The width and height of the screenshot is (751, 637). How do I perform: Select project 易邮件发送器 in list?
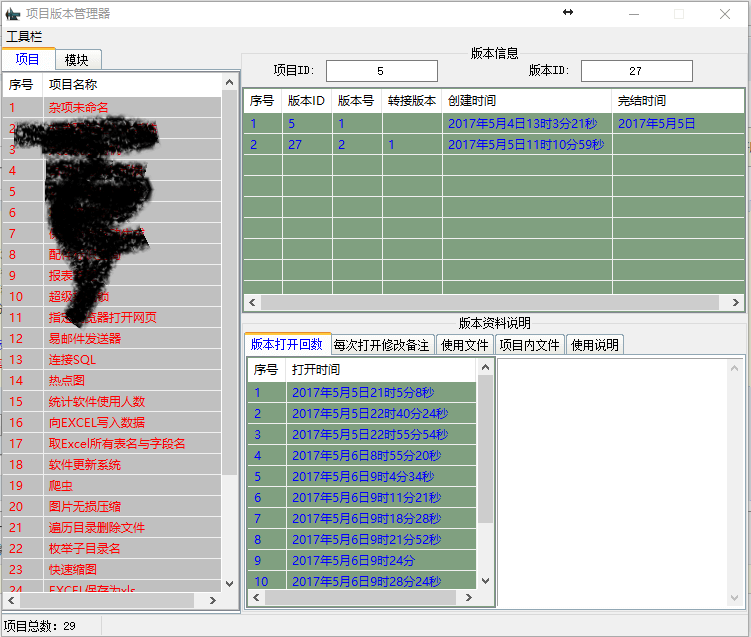tap(85, 339)
